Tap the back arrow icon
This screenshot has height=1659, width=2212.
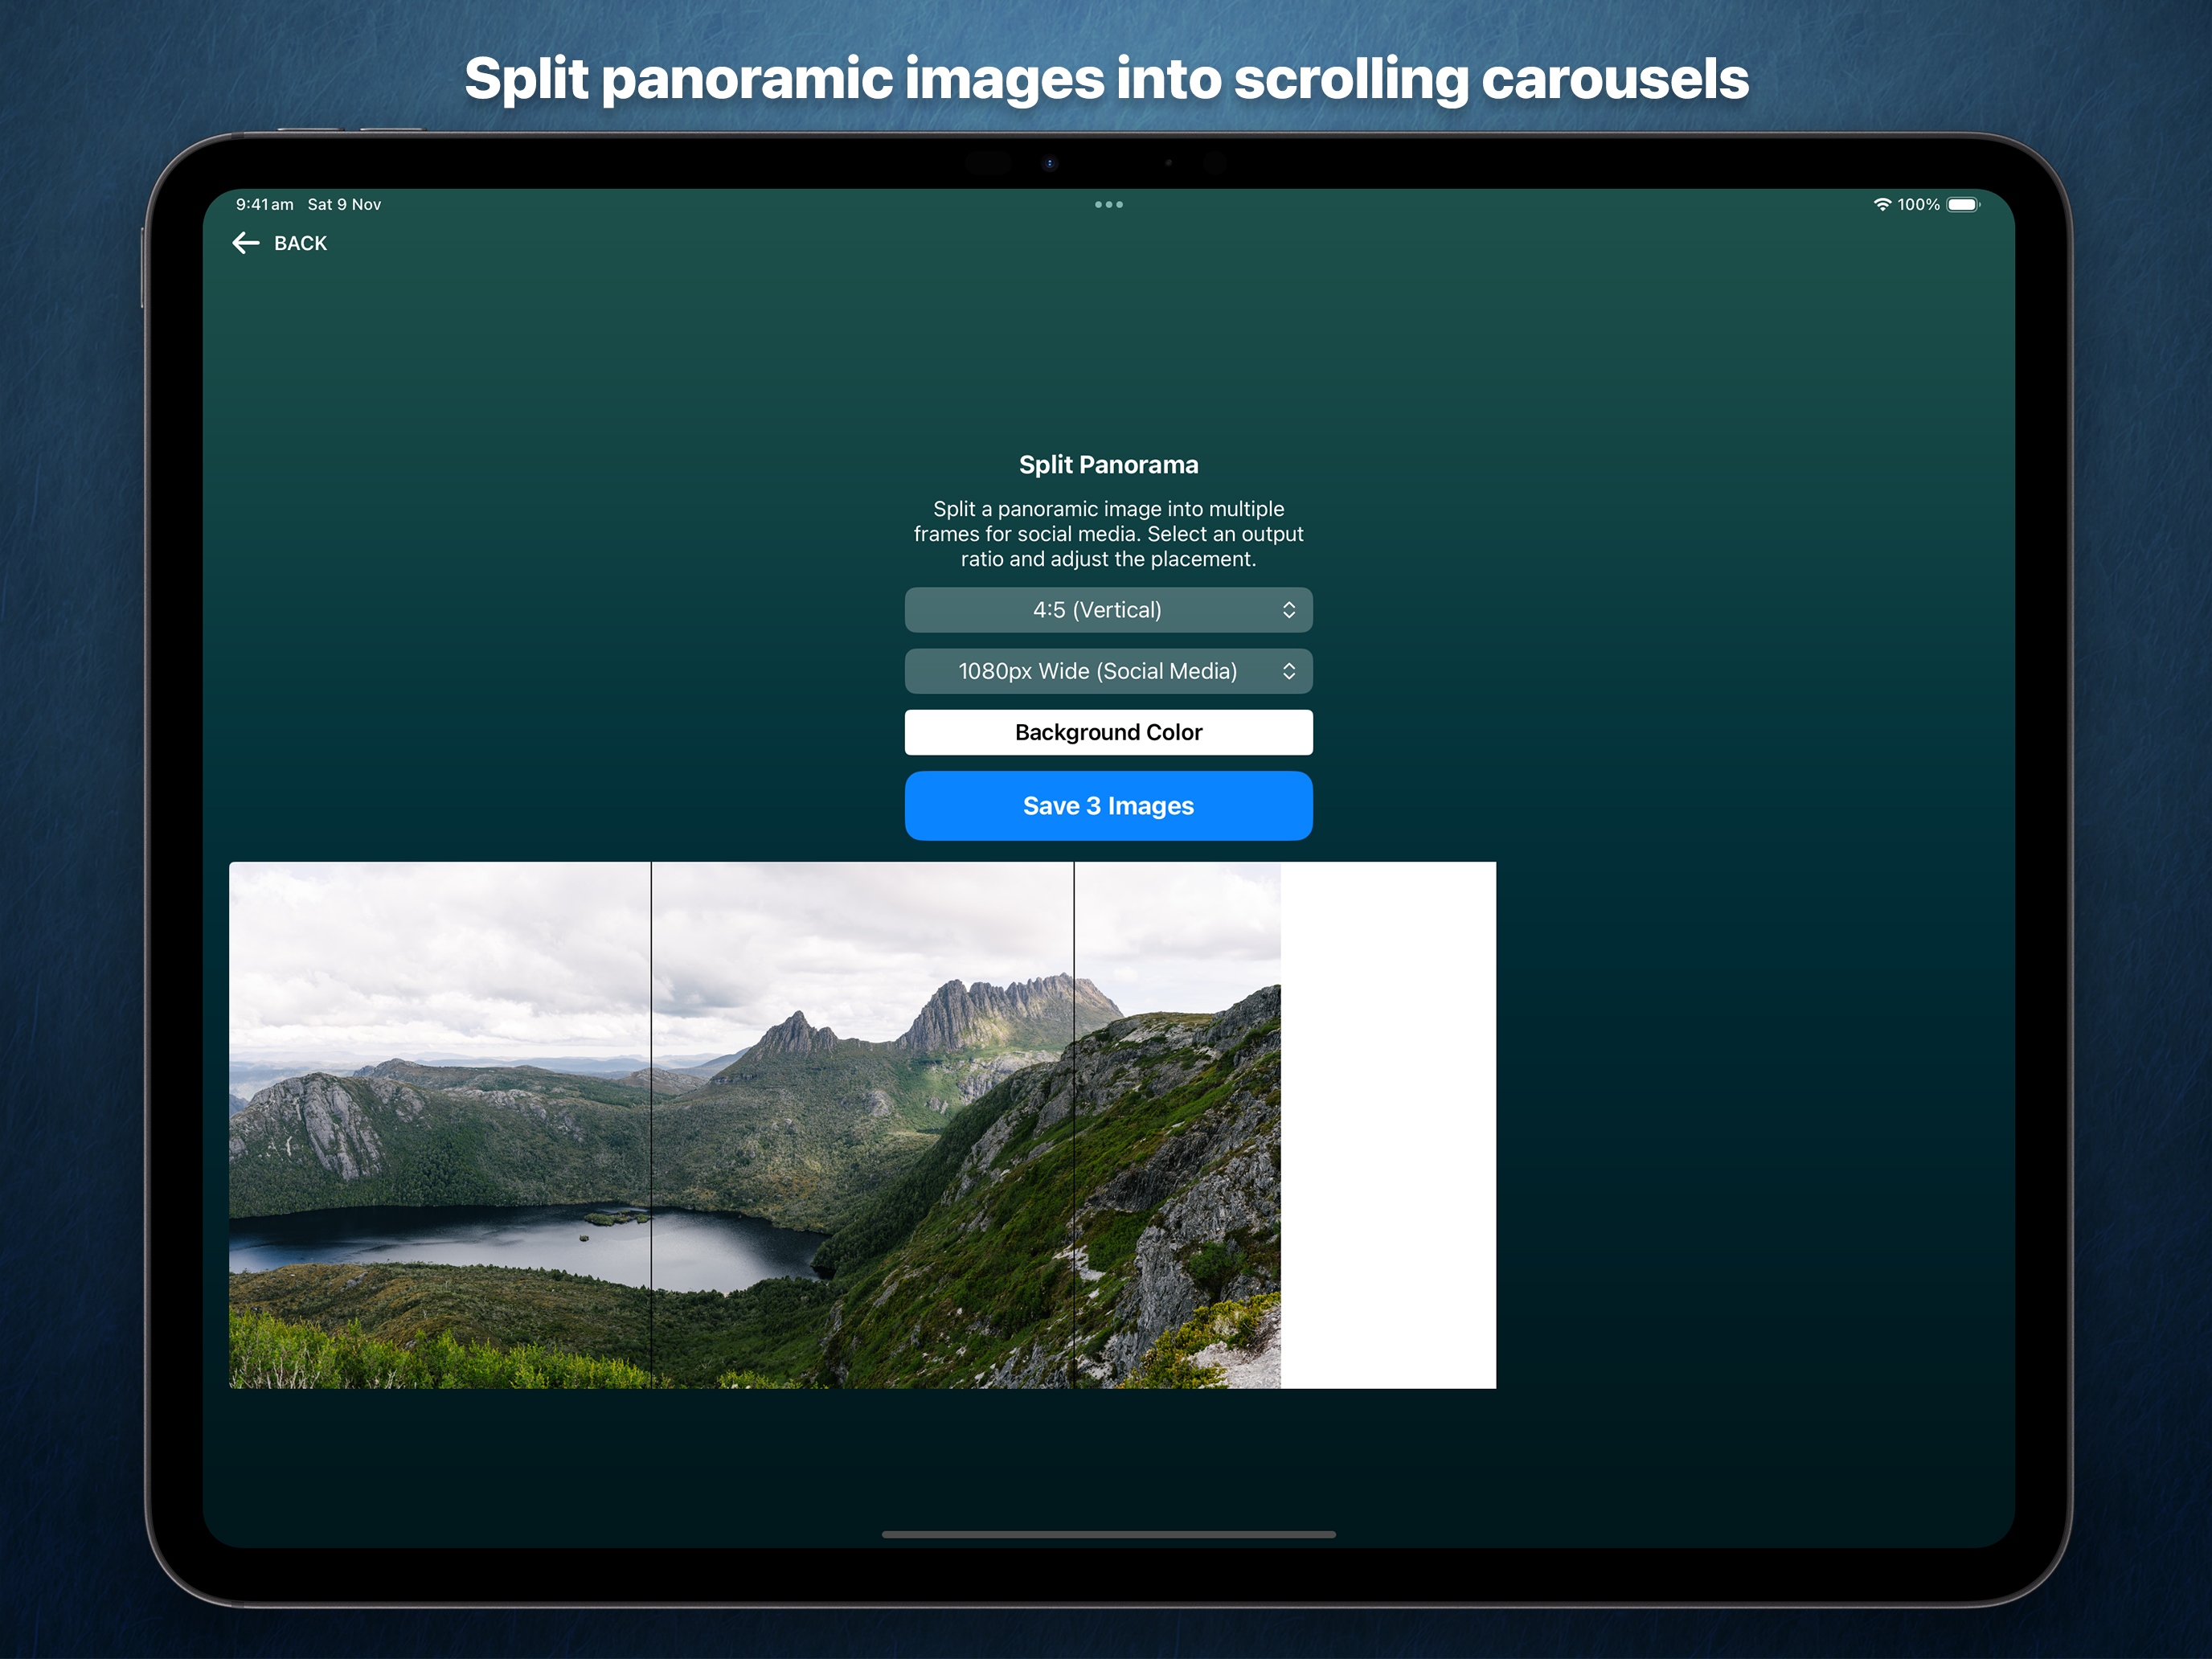(246, 243)
